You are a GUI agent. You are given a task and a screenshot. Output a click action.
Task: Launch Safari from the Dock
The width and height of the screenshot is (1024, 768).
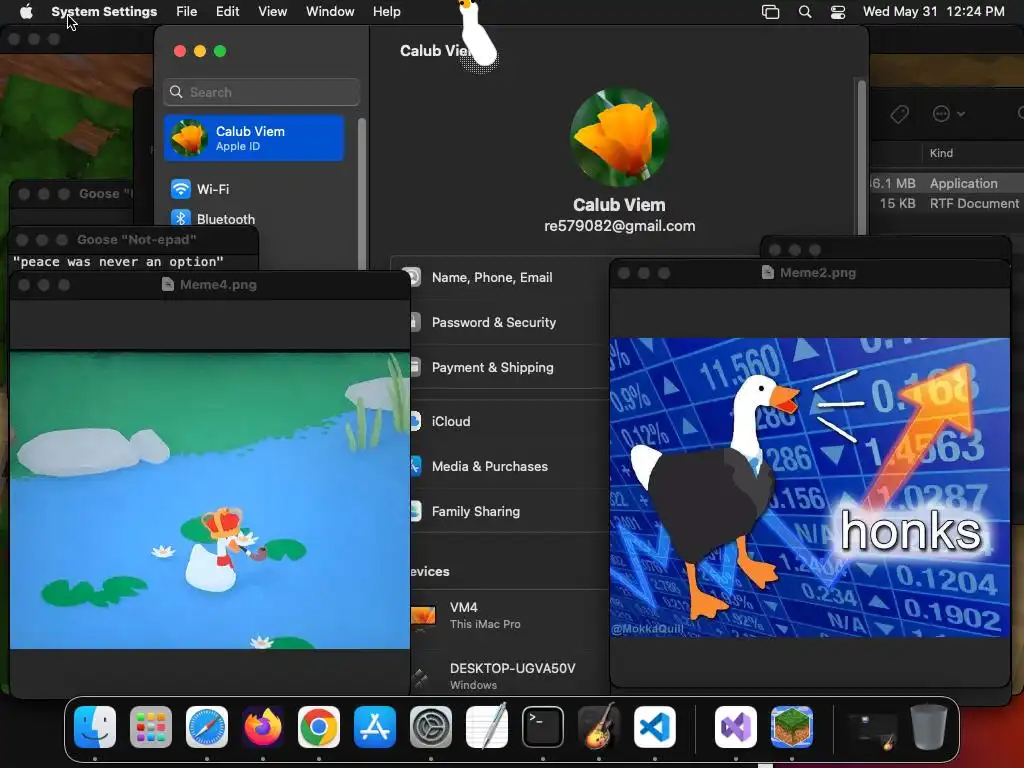point(207,727)
